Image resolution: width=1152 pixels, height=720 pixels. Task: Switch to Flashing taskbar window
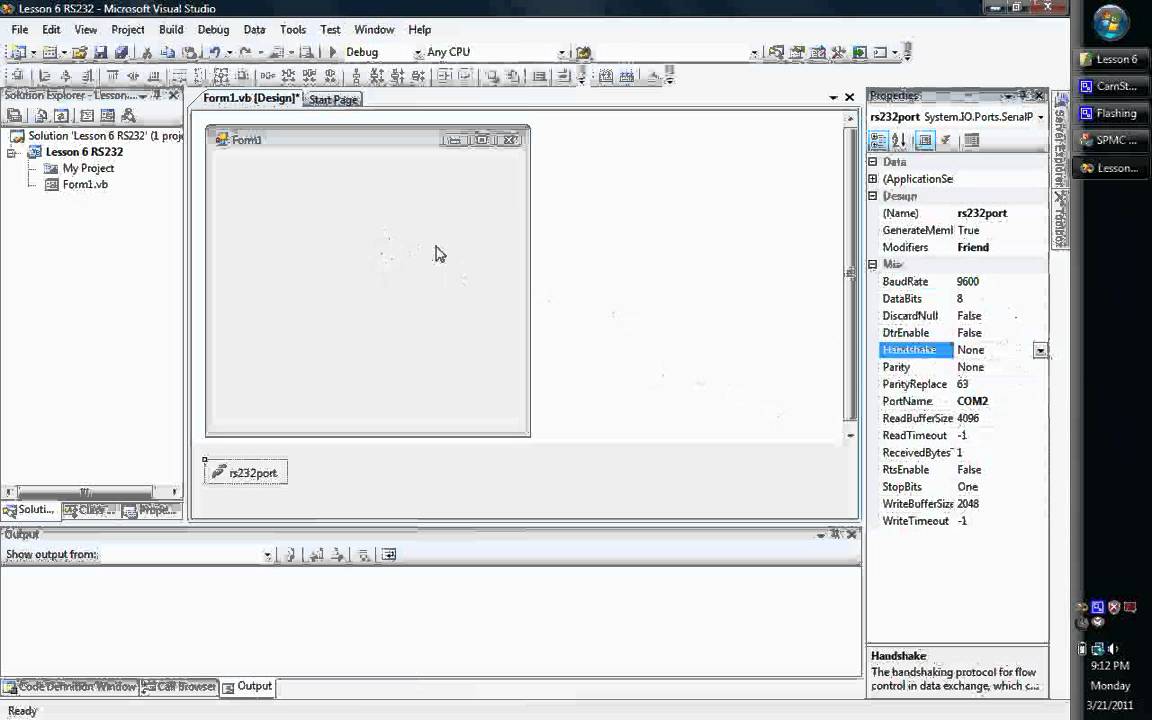click(1109, 113)
